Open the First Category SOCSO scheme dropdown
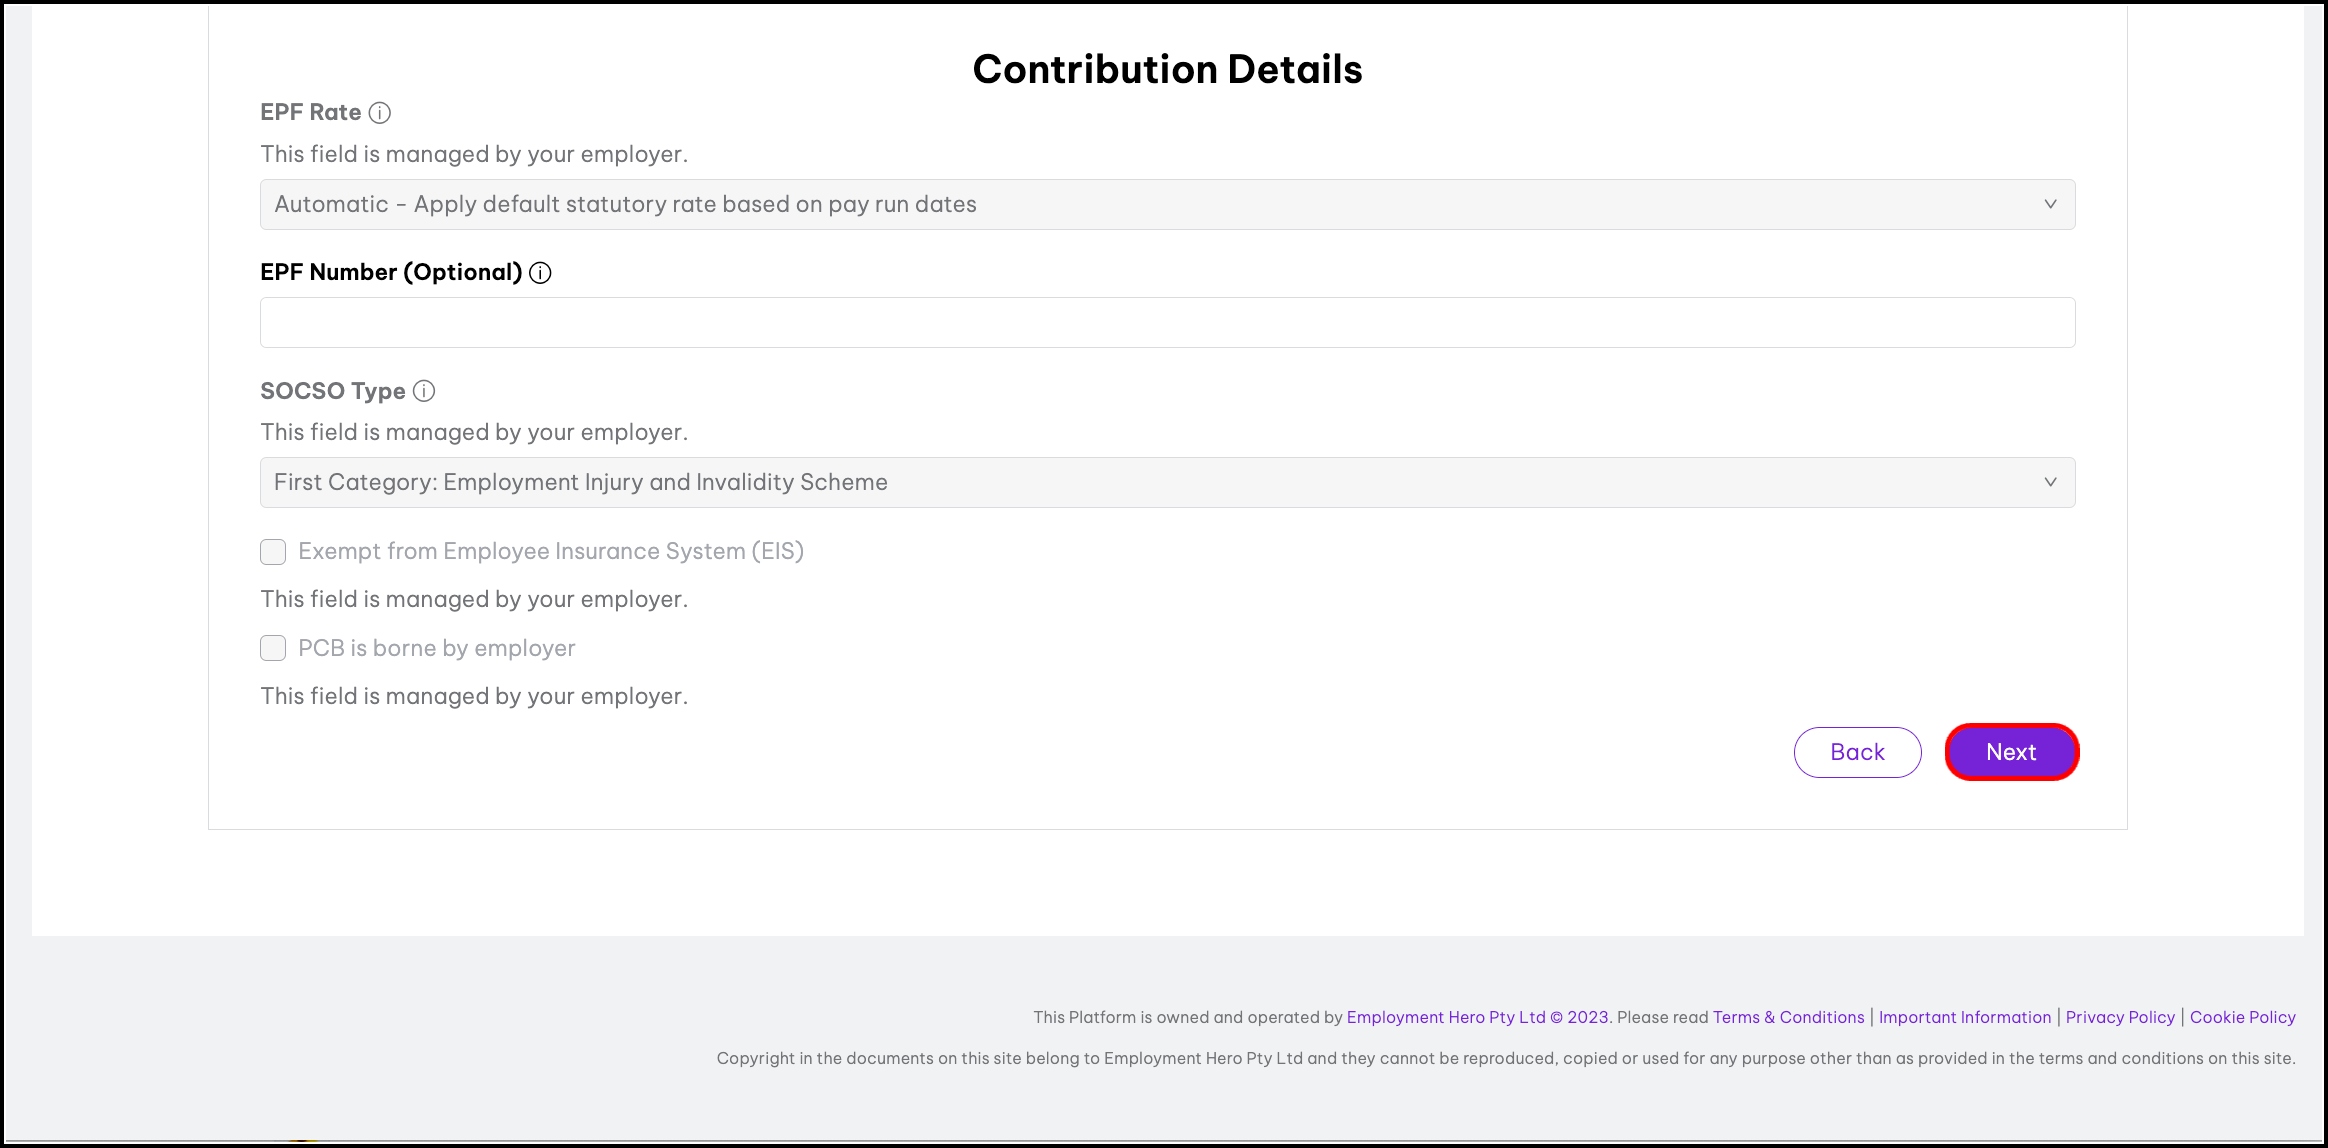 point(1166,482)
